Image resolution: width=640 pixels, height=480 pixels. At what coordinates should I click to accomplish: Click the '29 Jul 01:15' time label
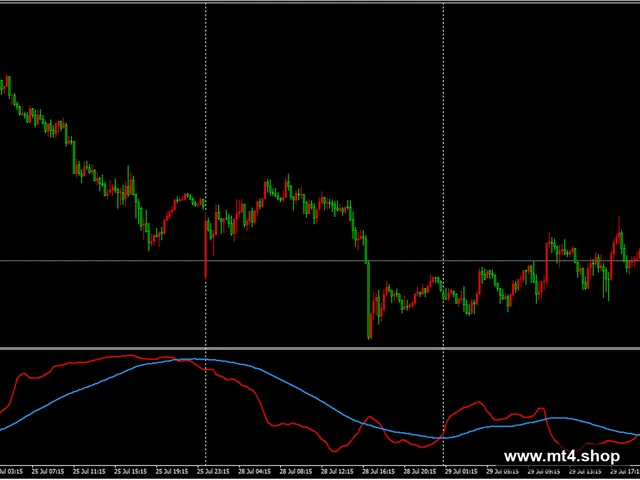pos(461,471)
